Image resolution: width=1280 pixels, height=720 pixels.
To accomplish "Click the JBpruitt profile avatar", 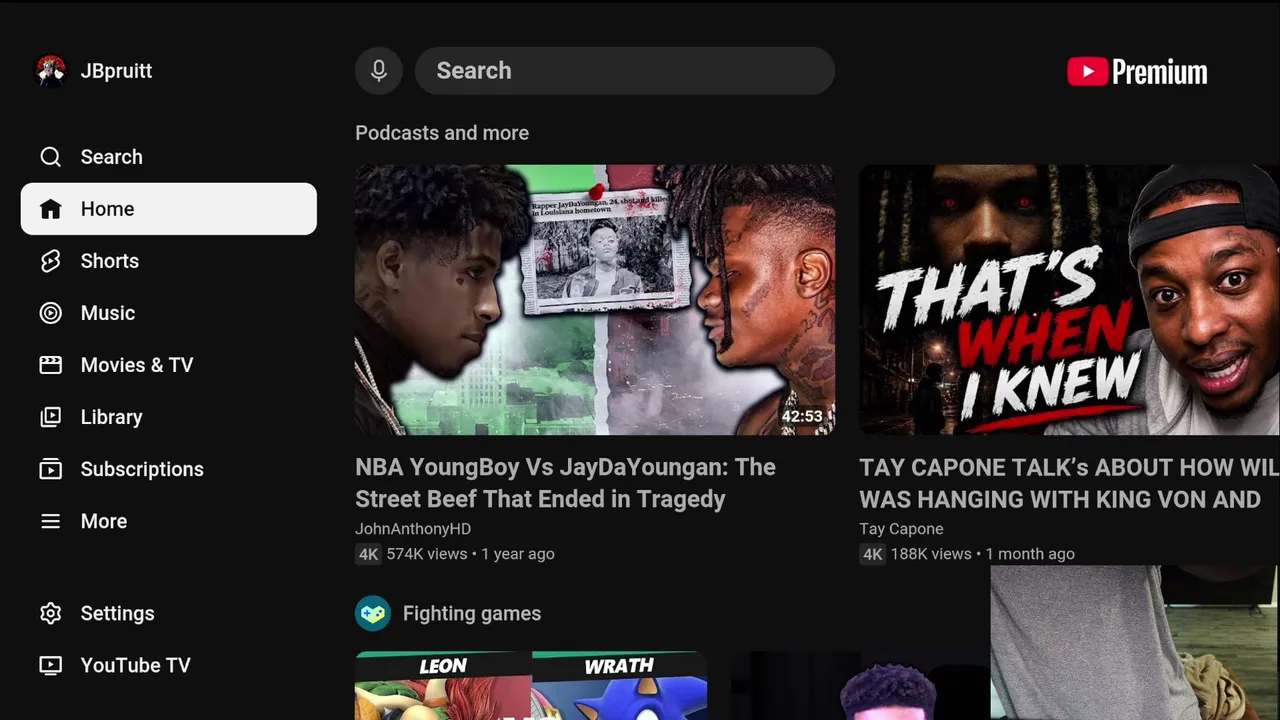I will (x=51, y=71).
